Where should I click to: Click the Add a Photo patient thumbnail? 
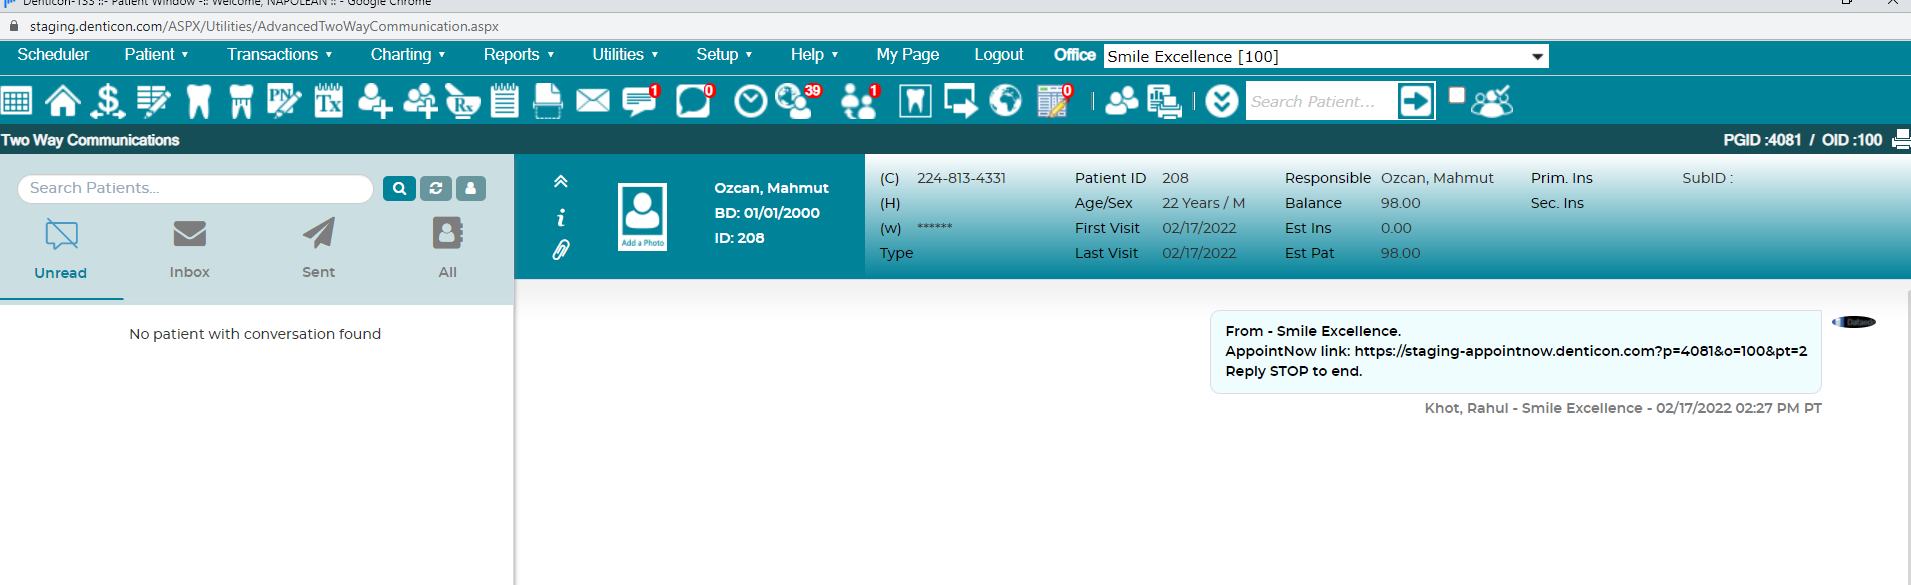pos(642,216)
